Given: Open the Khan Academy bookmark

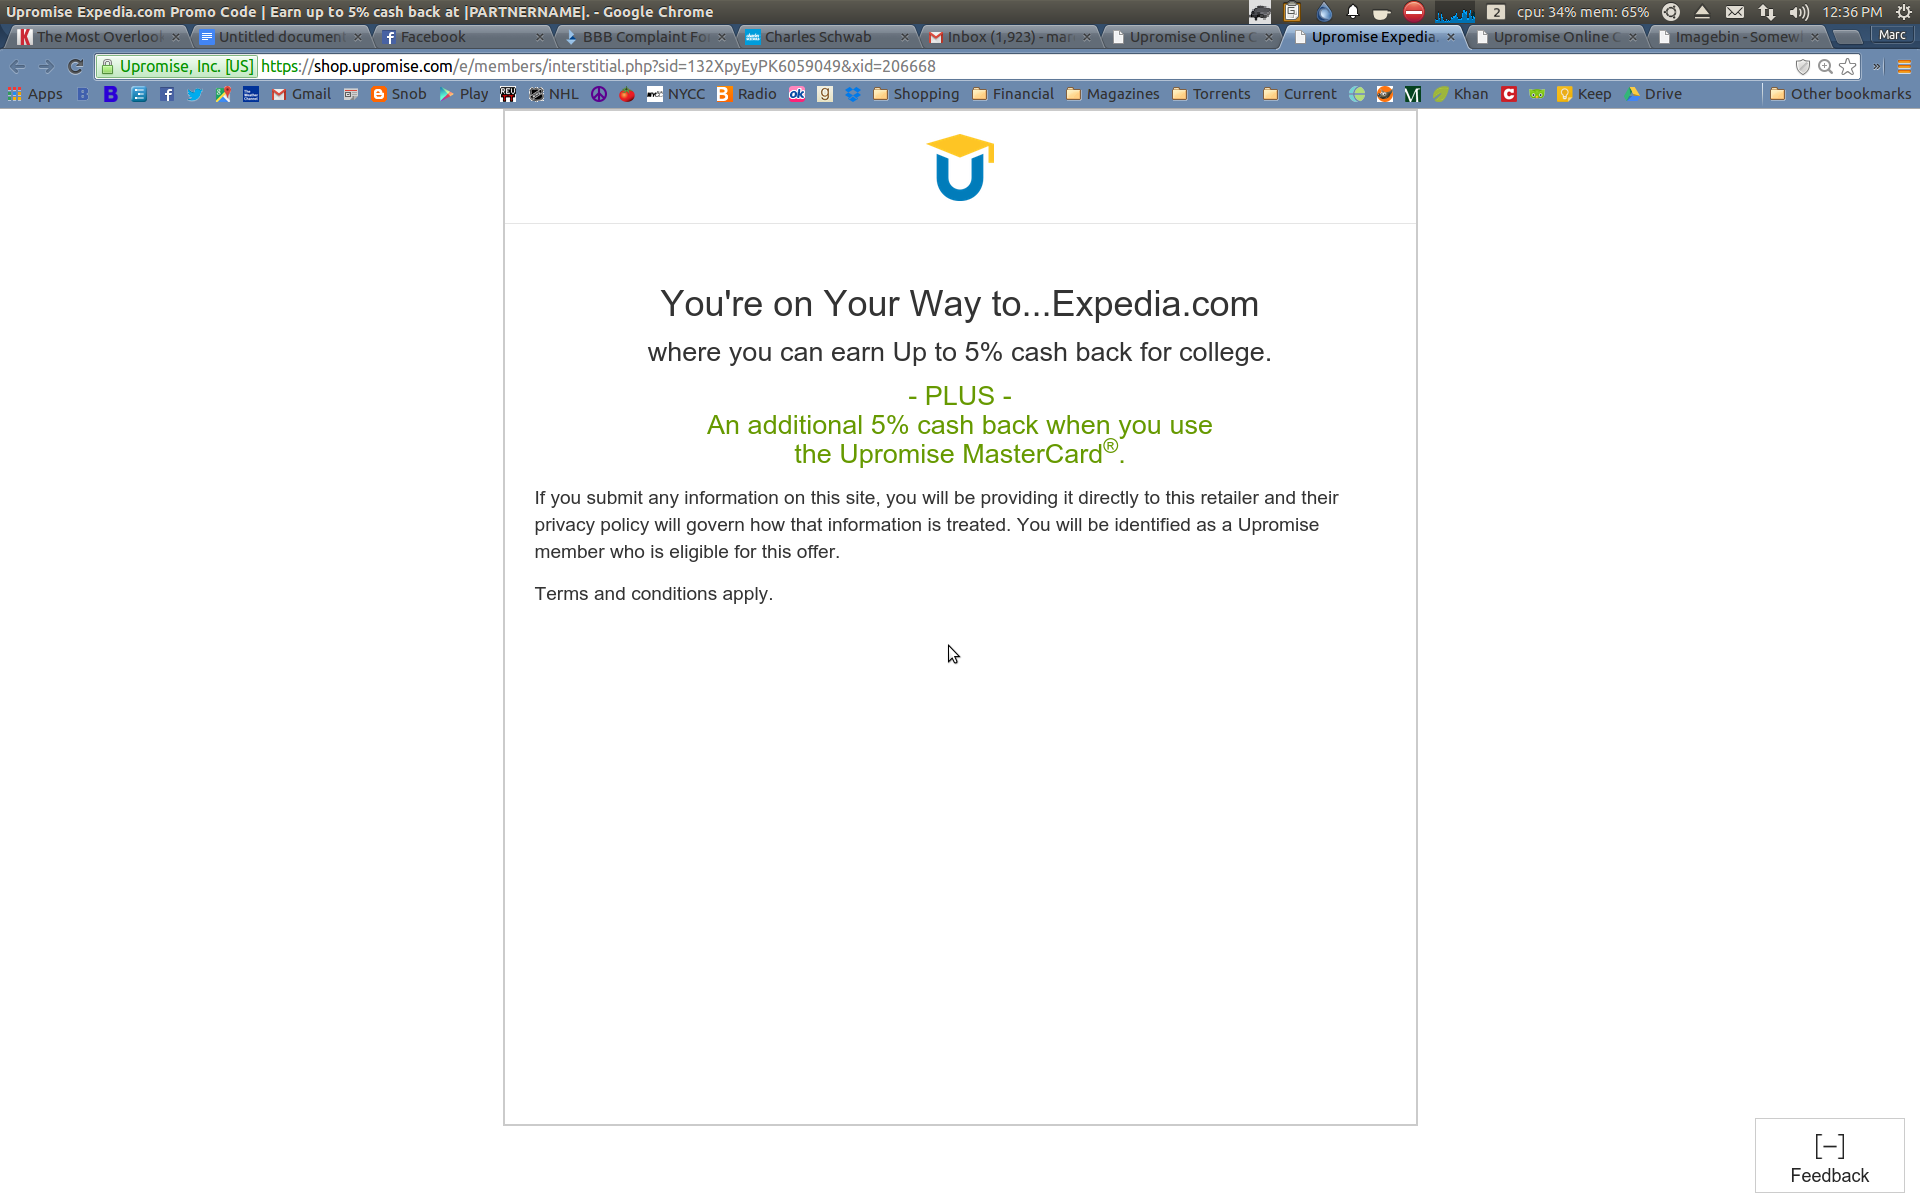Looking at the screenshot, I should (1461, 94).
